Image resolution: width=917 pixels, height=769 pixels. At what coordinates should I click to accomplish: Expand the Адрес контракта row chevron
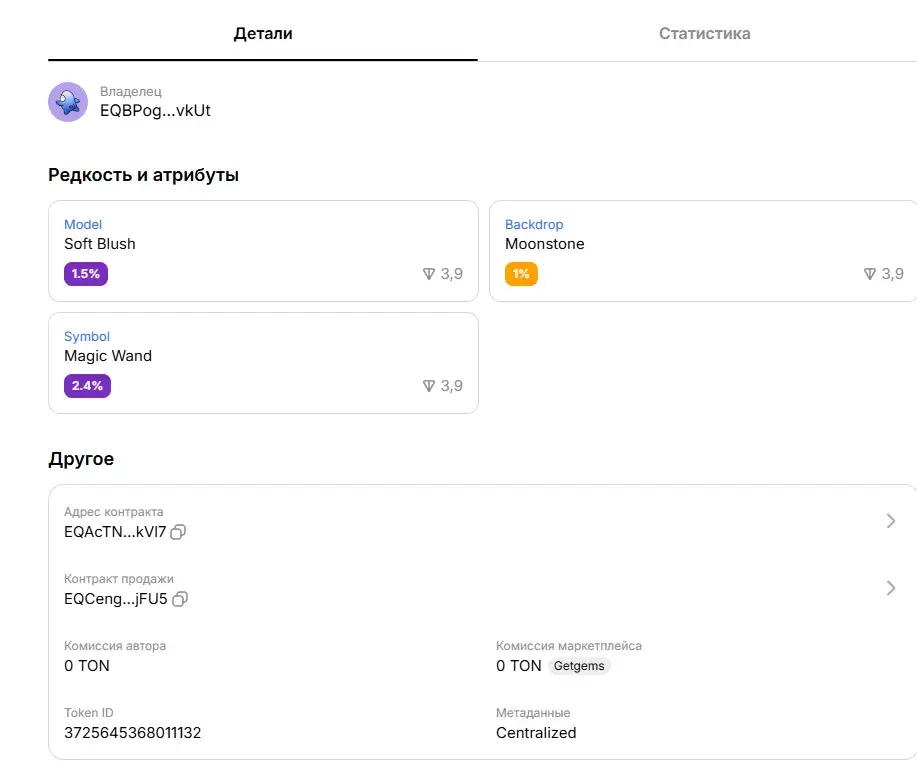(x=891, y=521)
